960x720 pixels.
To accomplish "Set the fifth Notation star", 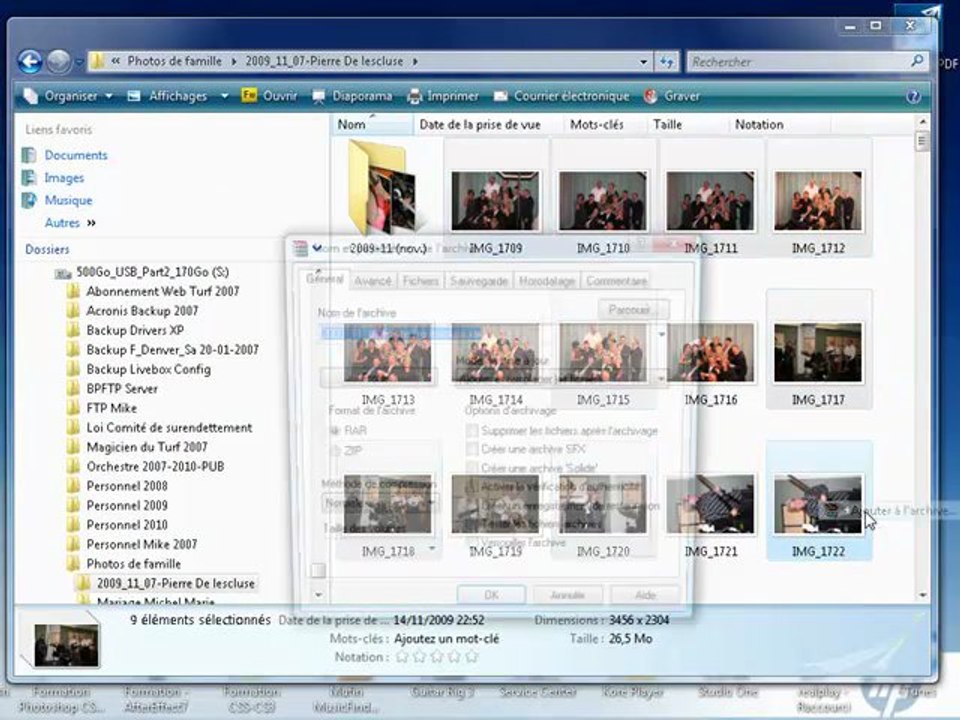I will point(471,657).
